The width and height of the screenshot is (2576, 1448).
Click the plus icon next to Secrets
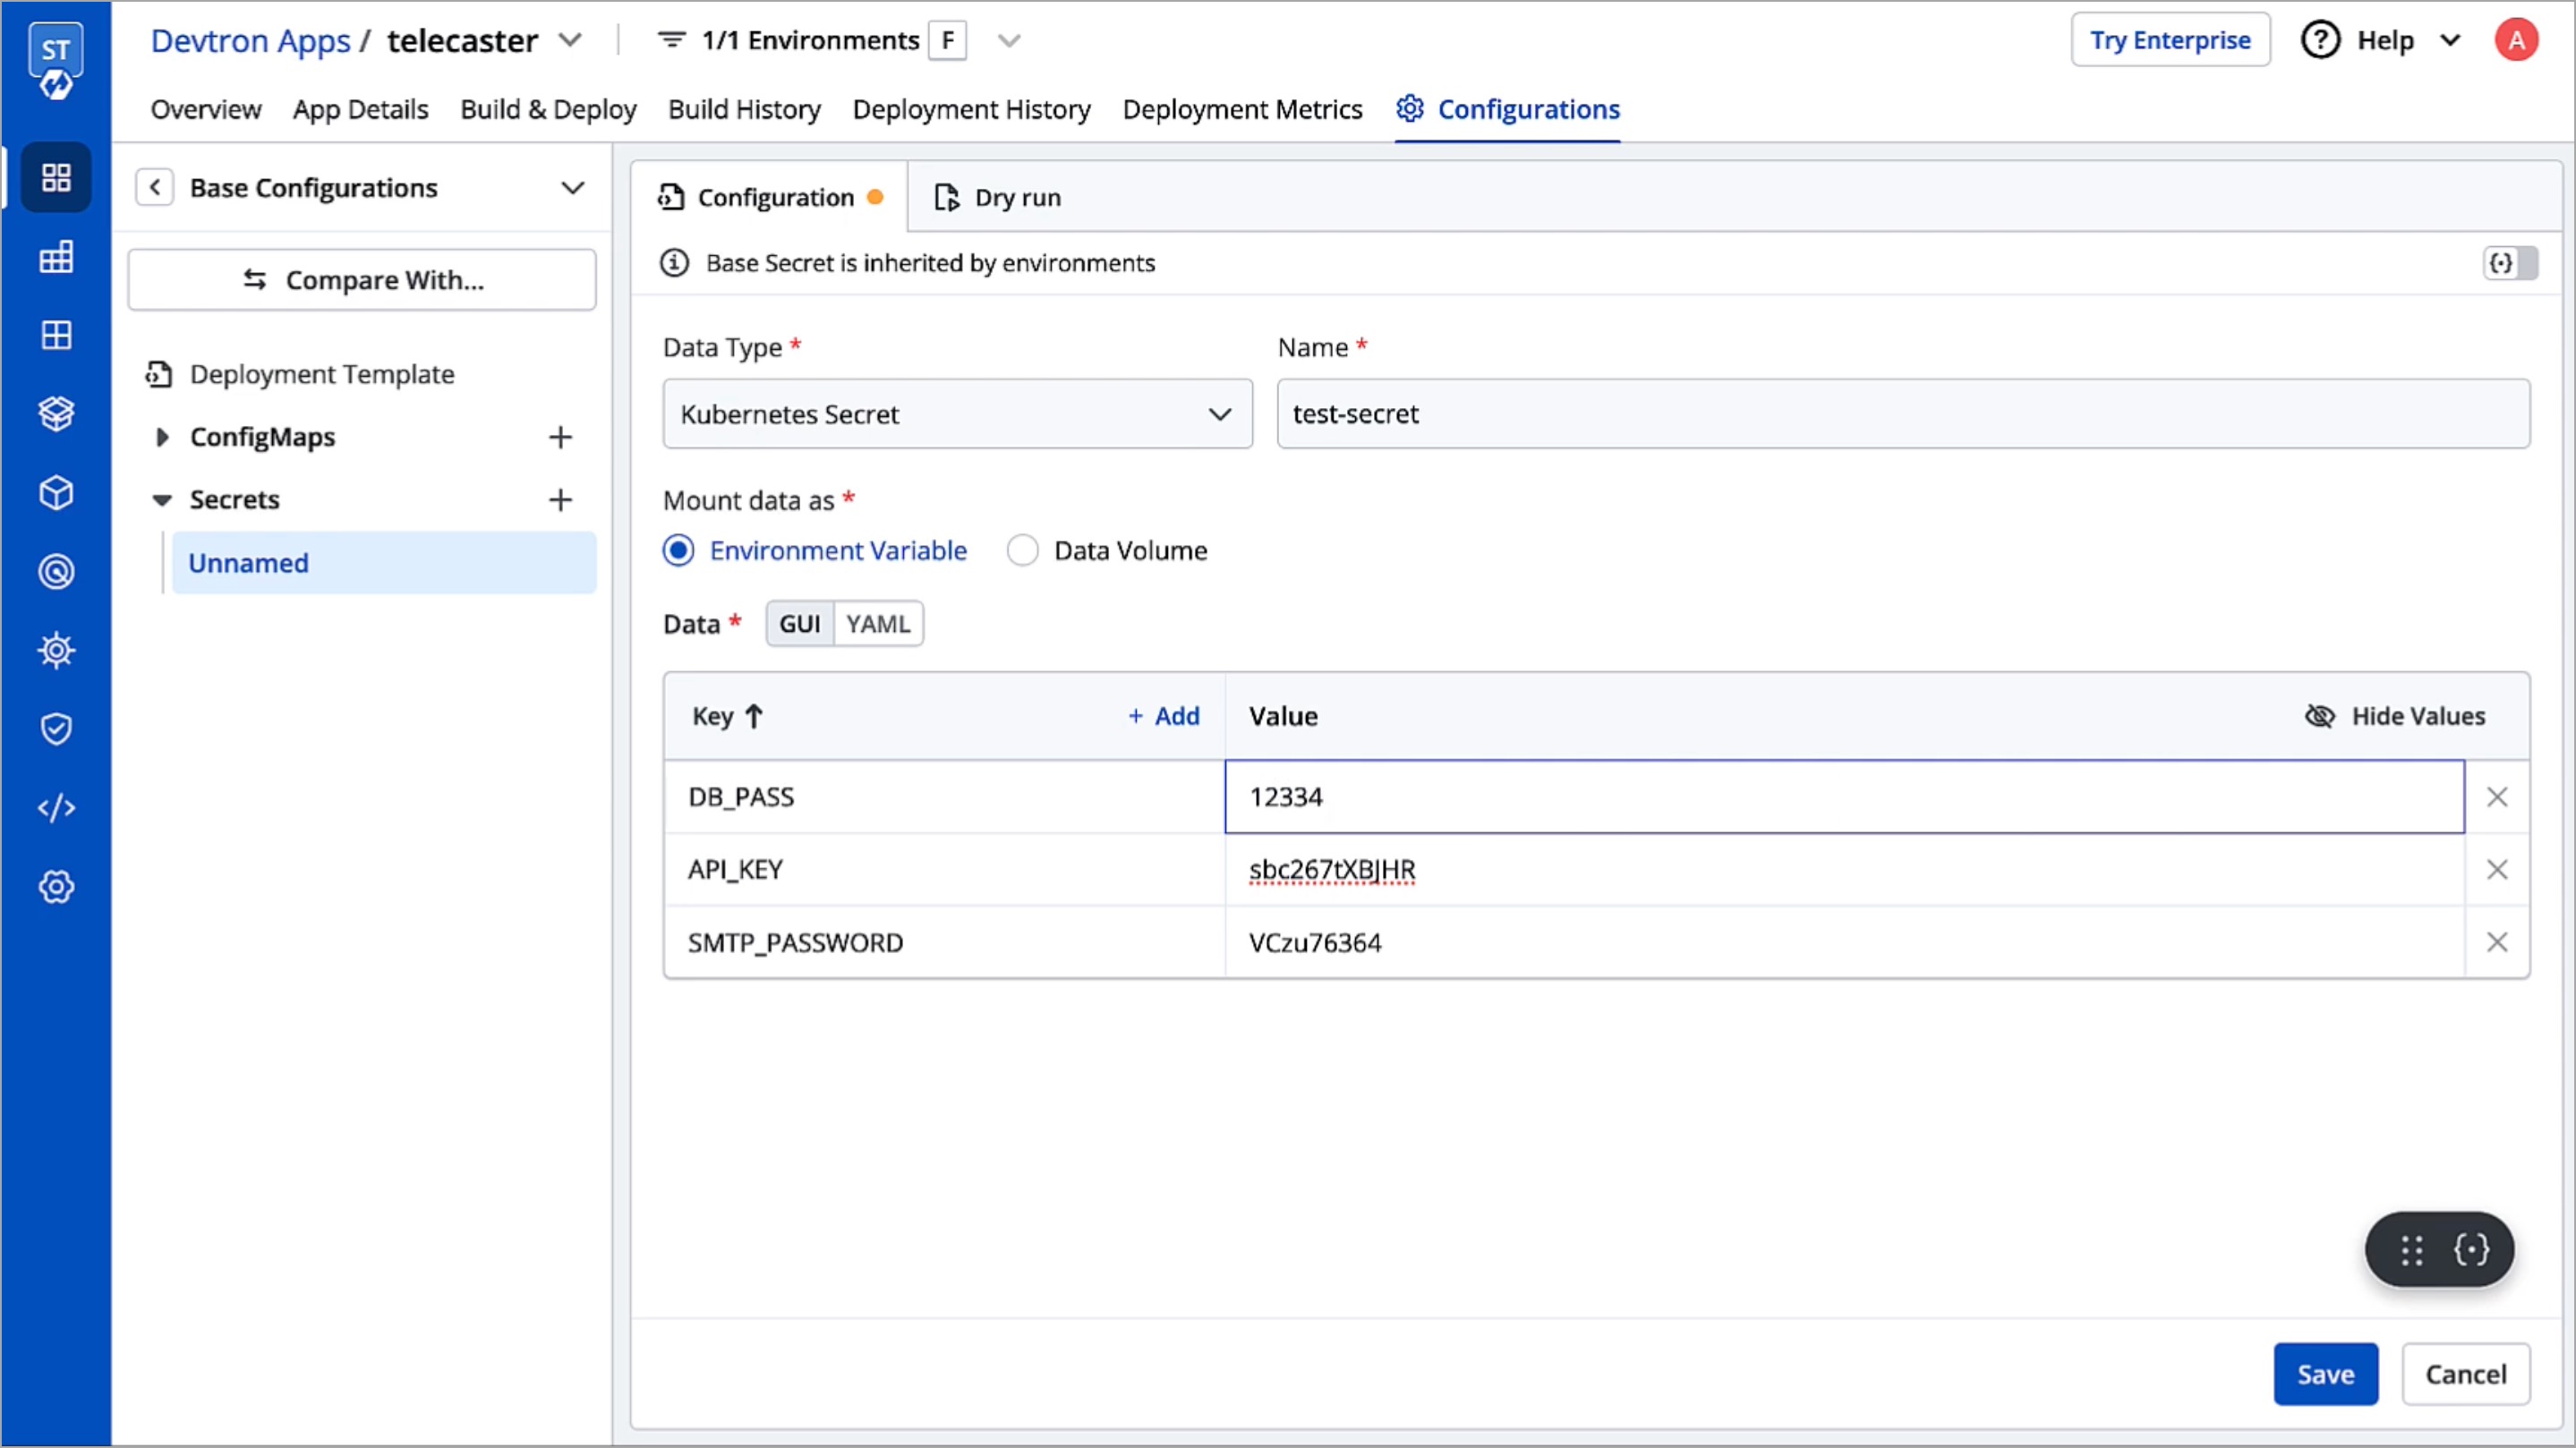coord(560,499)
